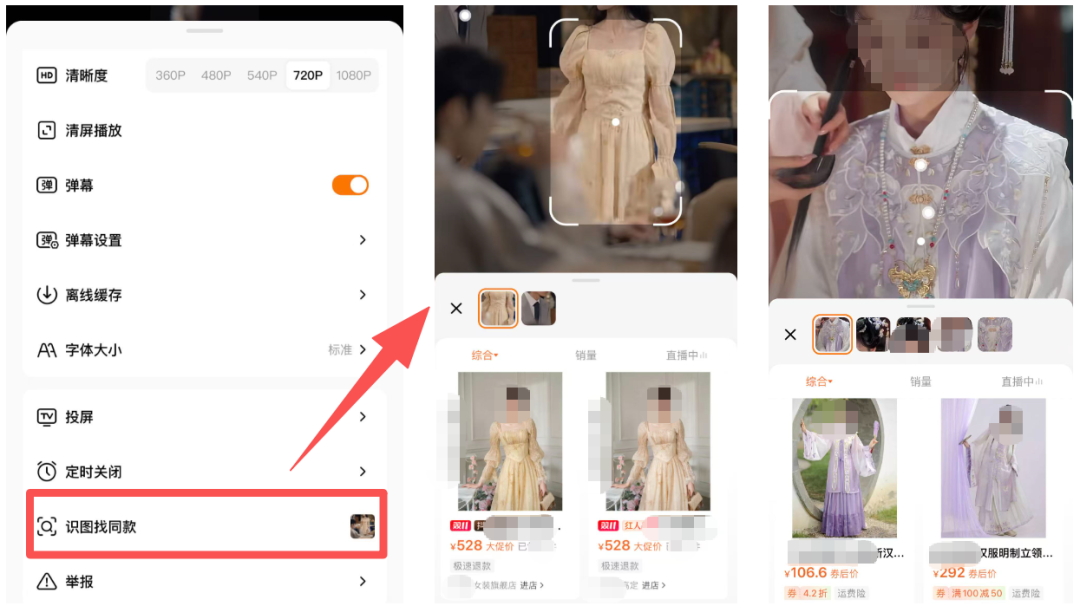
Task: Select 540P video quality
Action: coord(262,76)
